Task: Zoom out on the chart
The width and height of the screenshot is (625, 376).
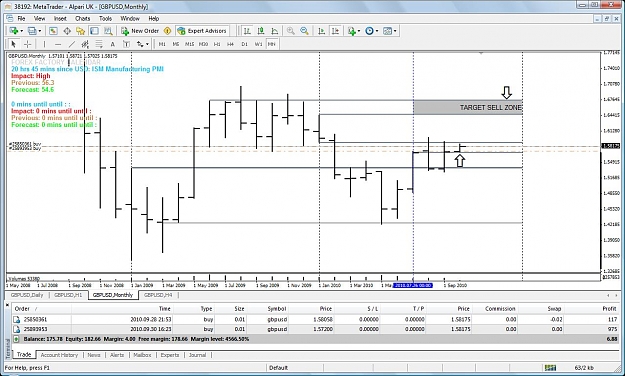Action: [304, 31]
